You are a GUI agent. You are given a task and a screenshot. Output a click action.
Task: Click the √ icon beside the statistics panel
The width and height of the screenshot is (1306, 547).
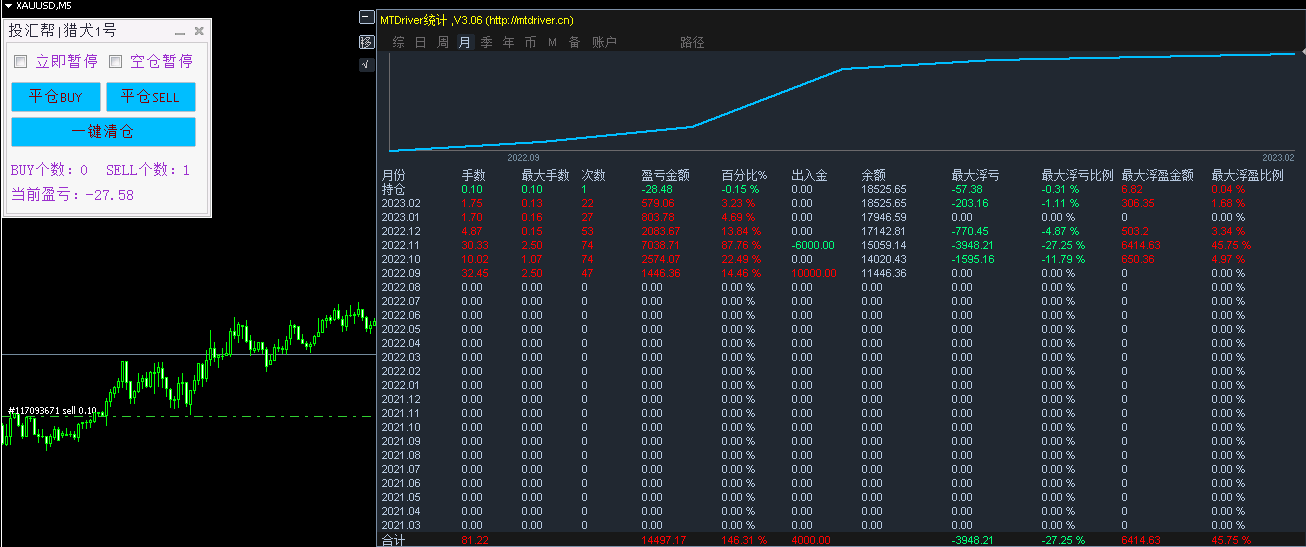[x=366, y=65]
